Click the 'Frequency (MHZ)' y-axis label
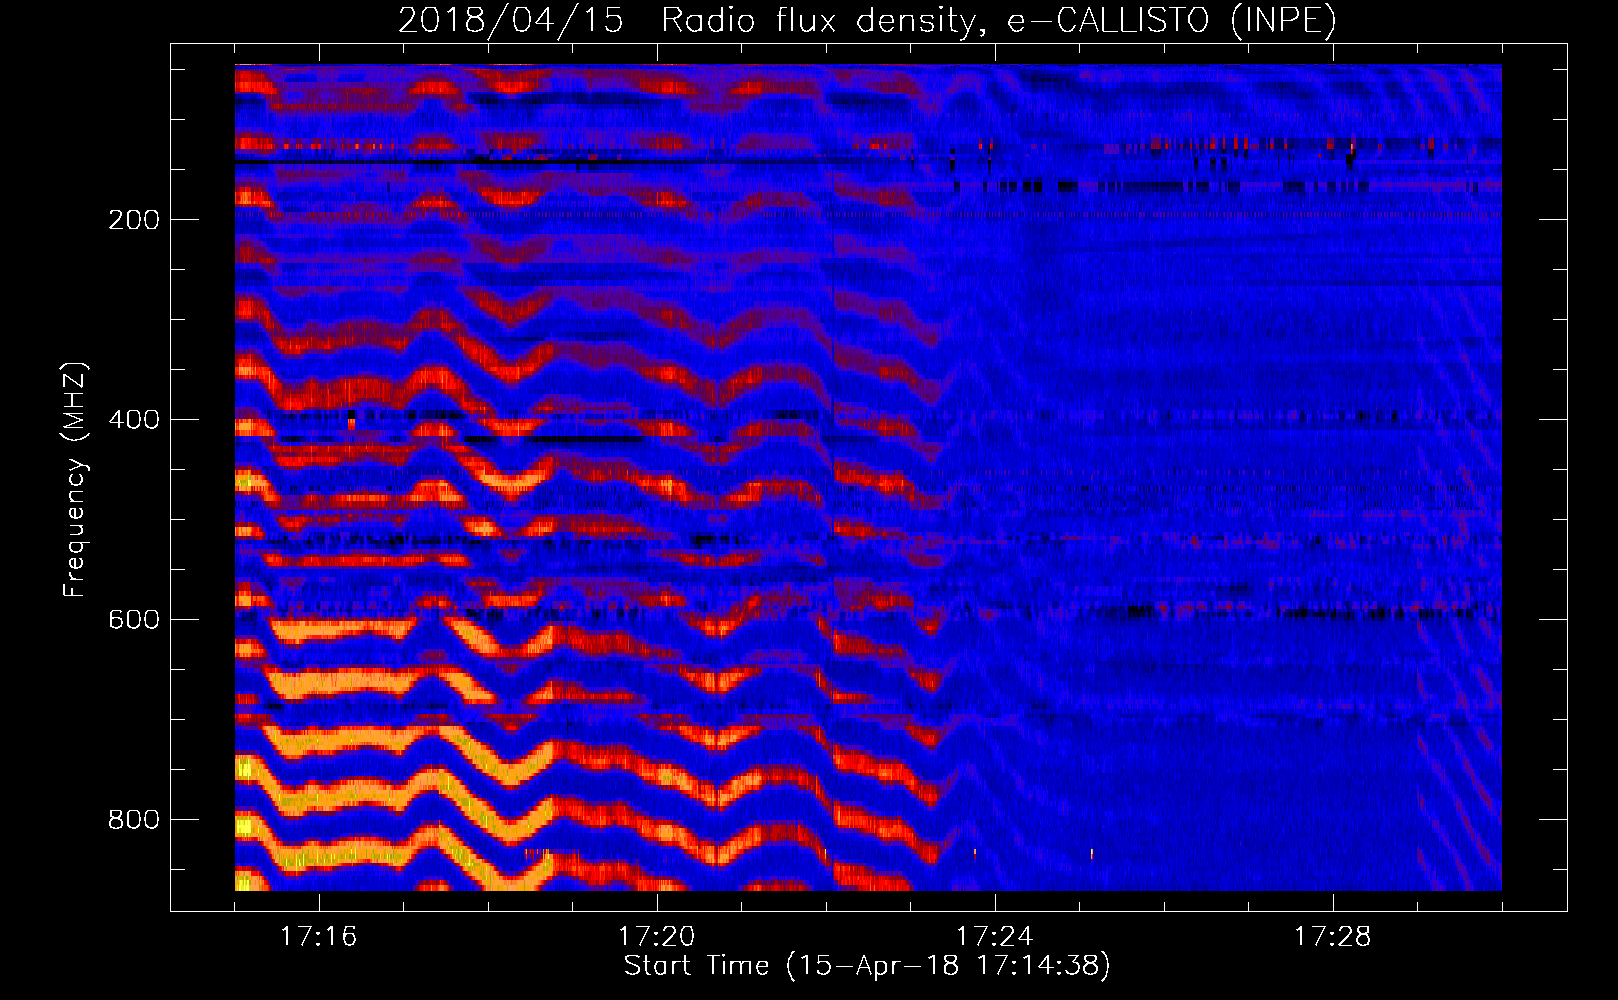This screenshot has height=1000, width=1618. click(x=75, y=480)
